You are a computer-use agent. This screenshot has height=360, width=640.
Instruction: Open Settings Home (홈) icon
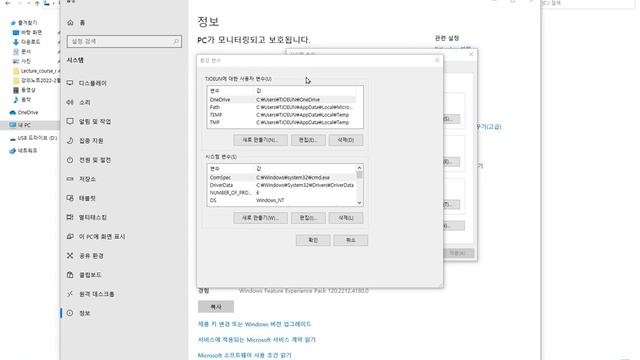pos(70,22)
